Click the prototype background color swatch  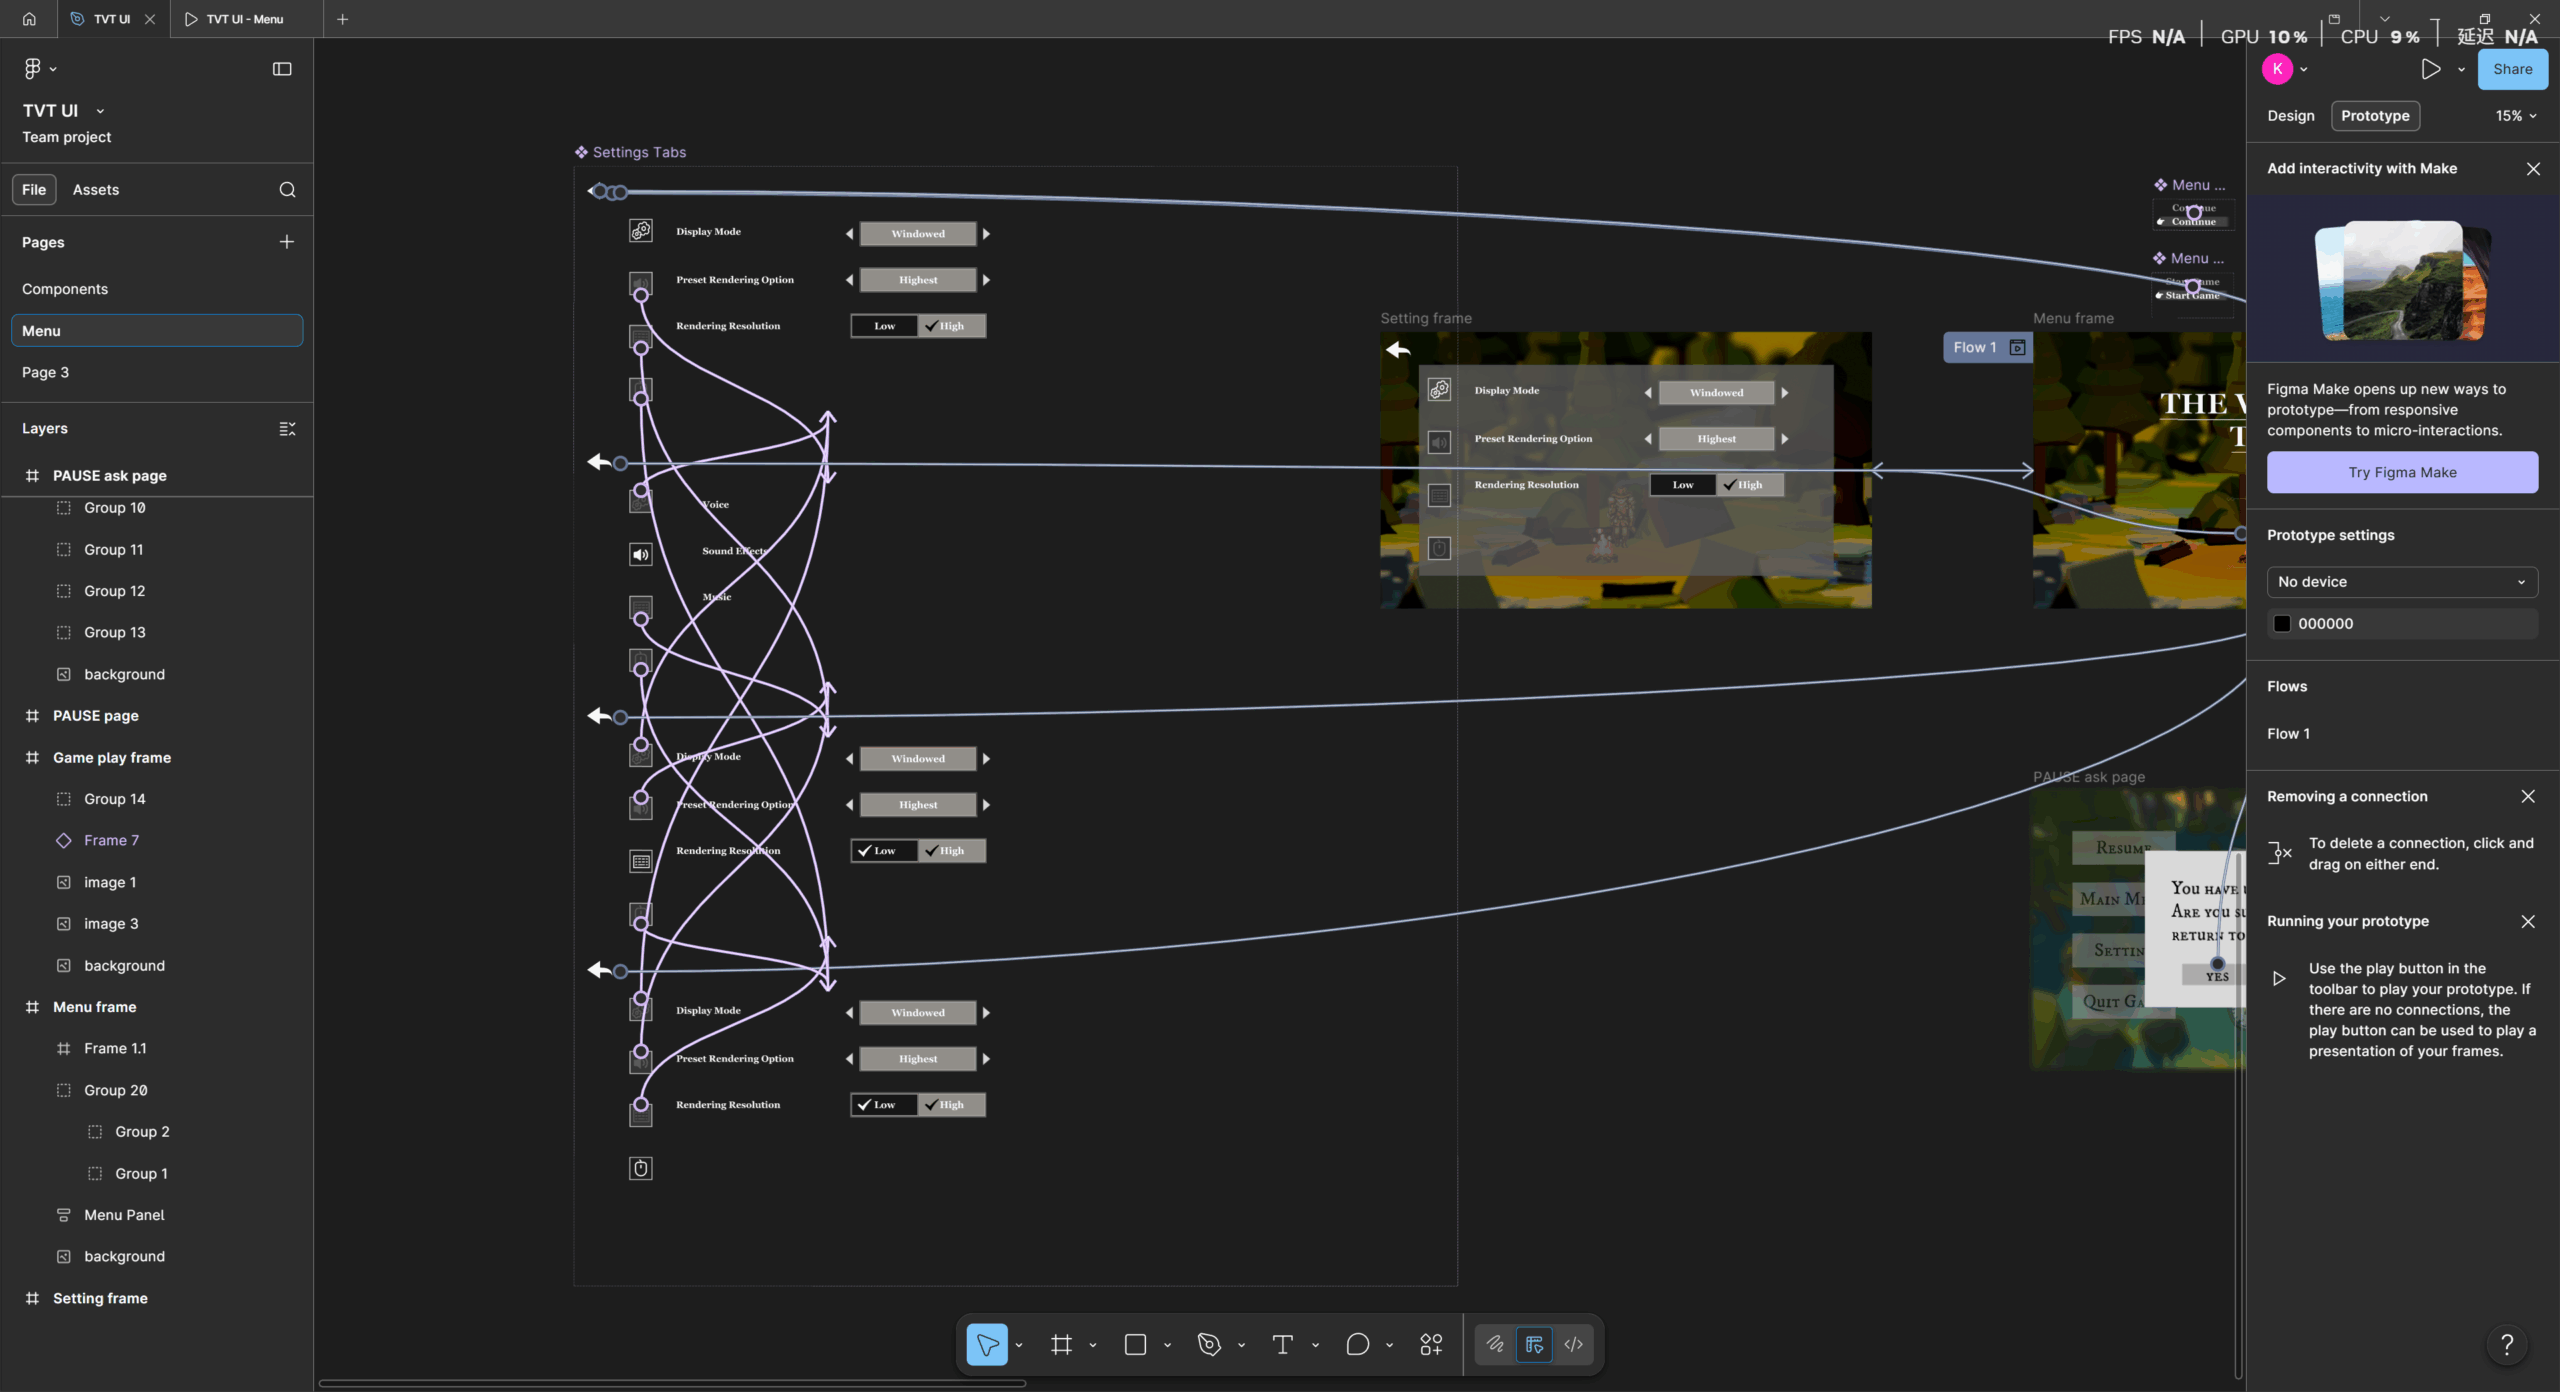2282,624
